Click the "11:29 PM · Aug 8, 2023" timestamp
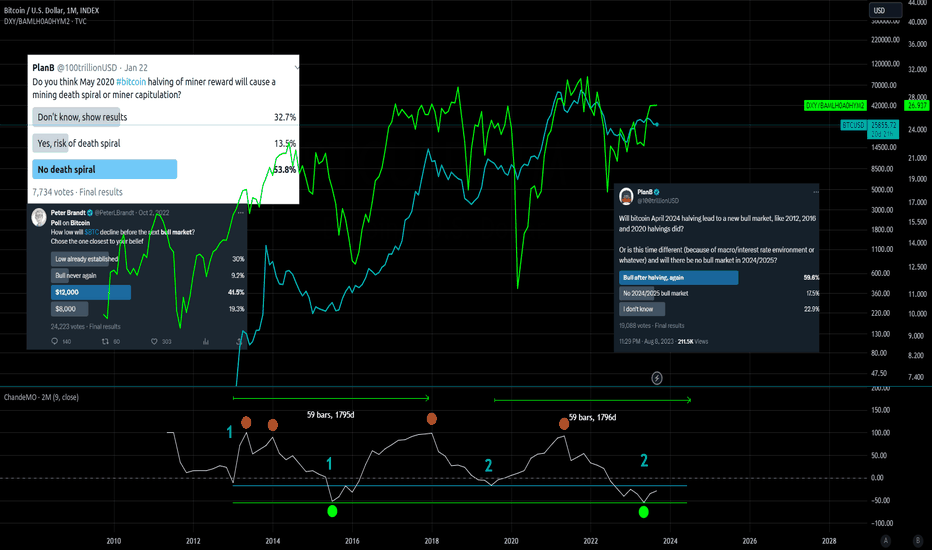Viewport: 932px width, 550px height. point(647,341)
